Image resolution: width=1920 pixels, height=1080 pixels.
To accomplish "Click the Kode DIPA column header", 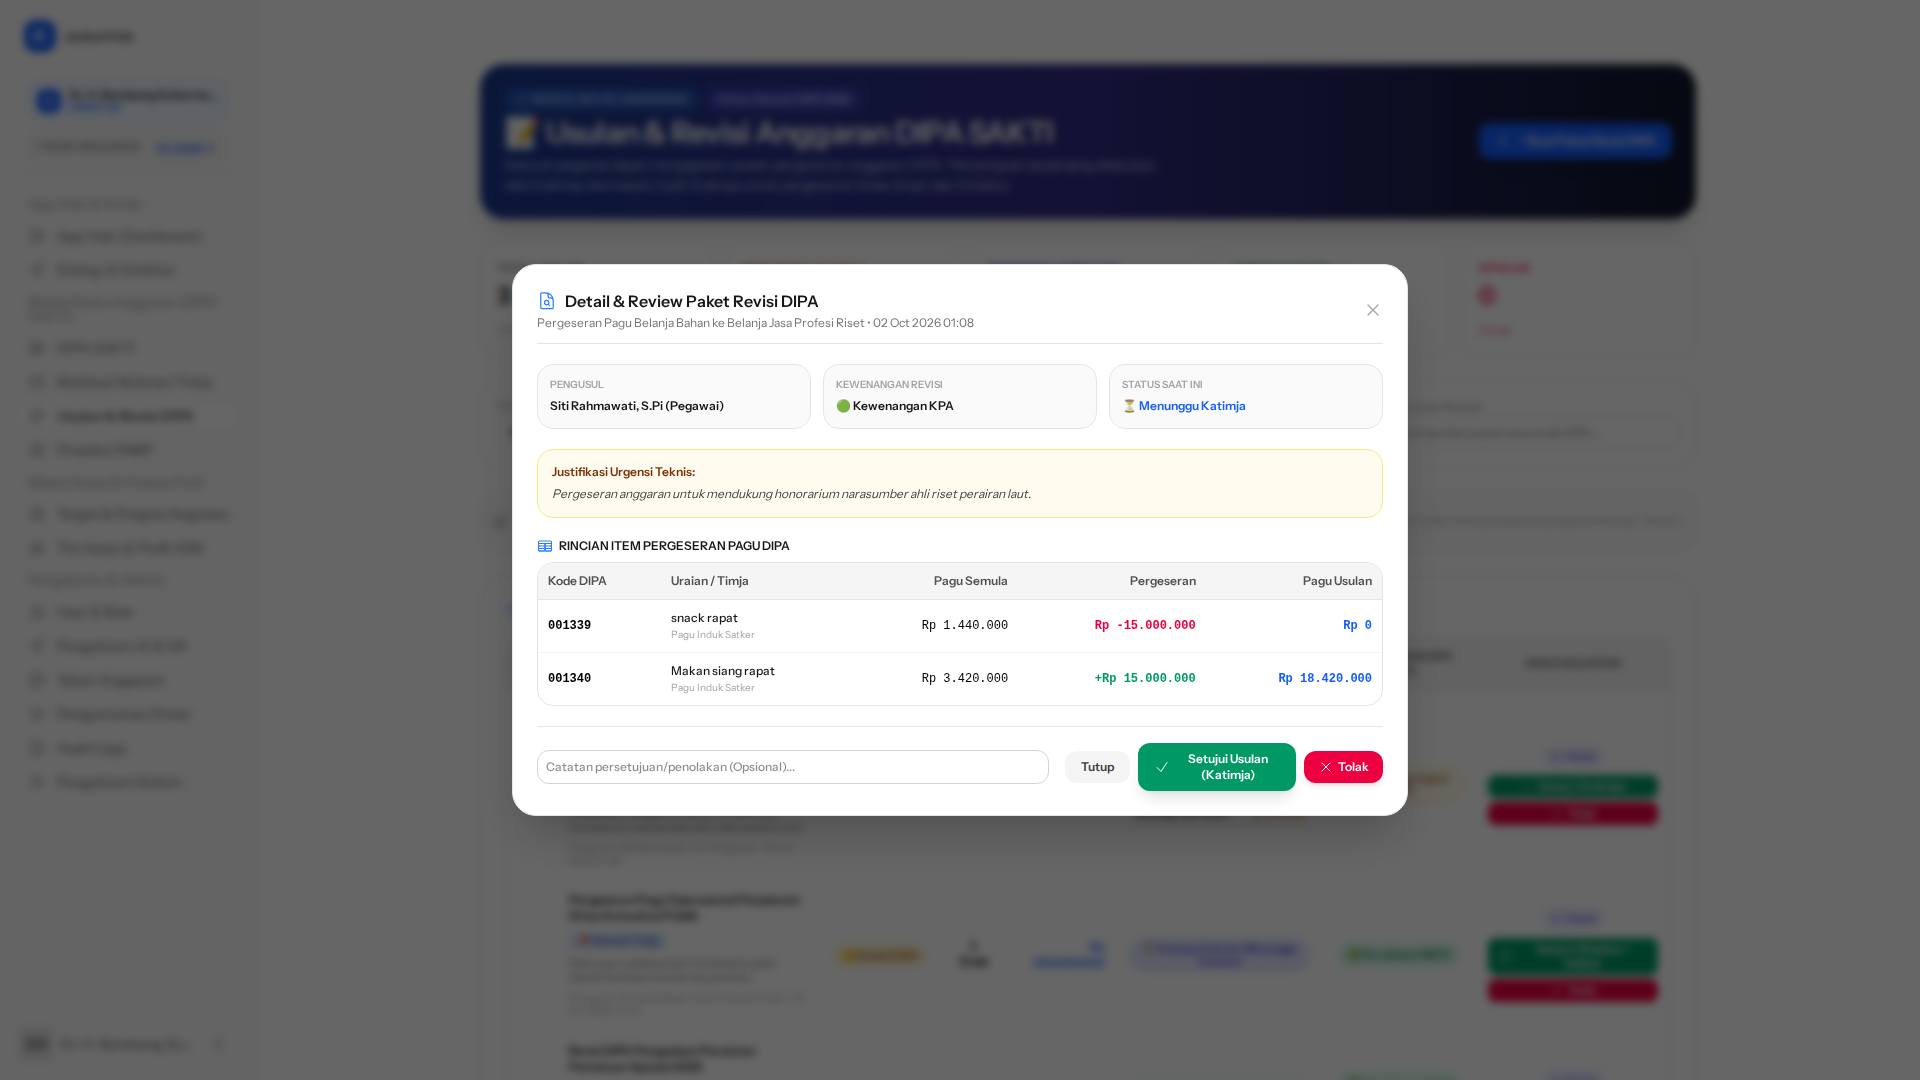I will (x=577, y=581).
